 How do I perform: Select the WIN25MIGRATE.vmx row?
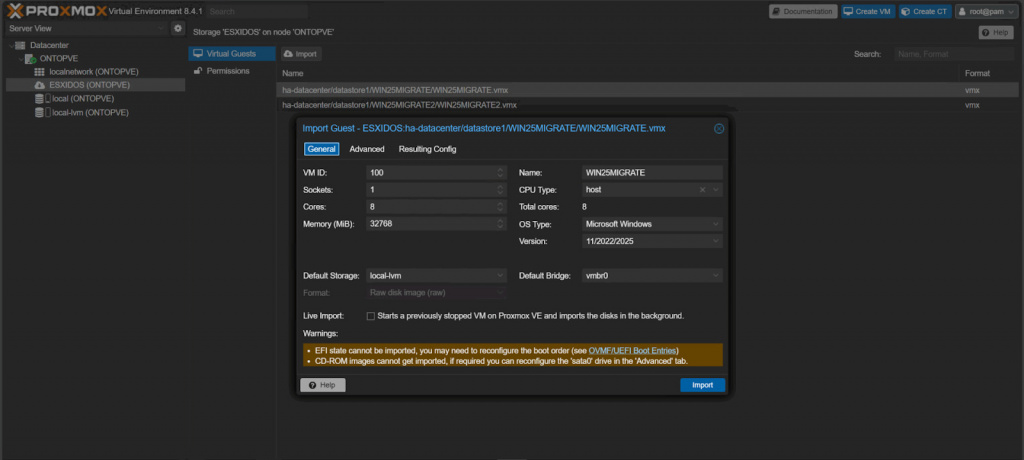pyautogui.click(x=648, y=90)
